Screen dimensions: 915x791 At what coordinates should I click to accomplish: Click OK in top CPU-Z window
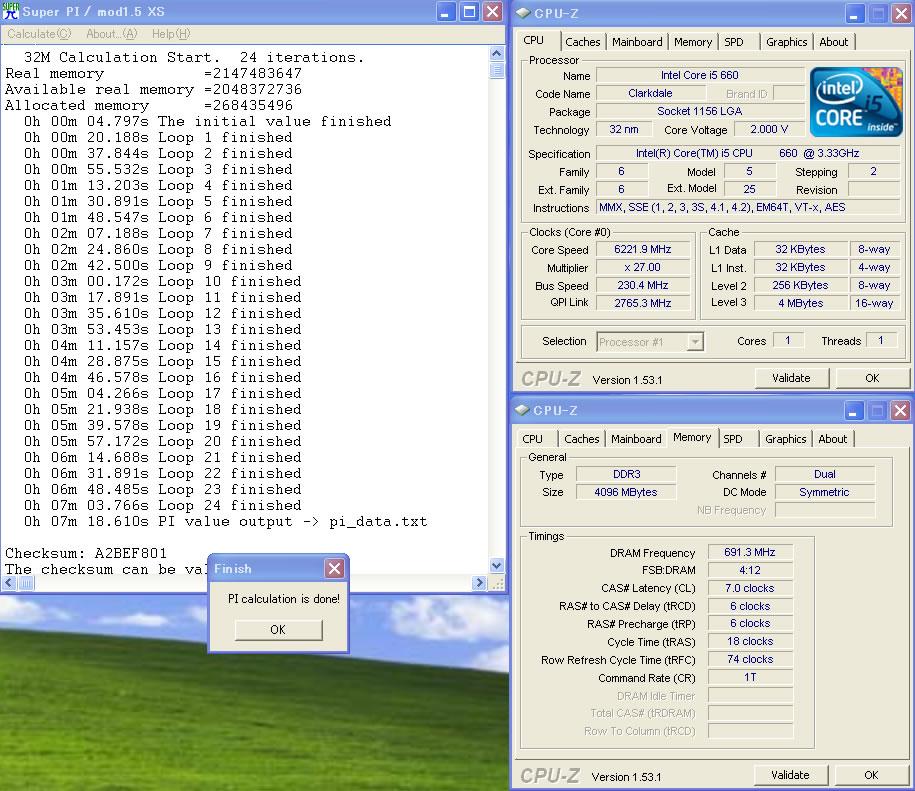pos(872,378)
